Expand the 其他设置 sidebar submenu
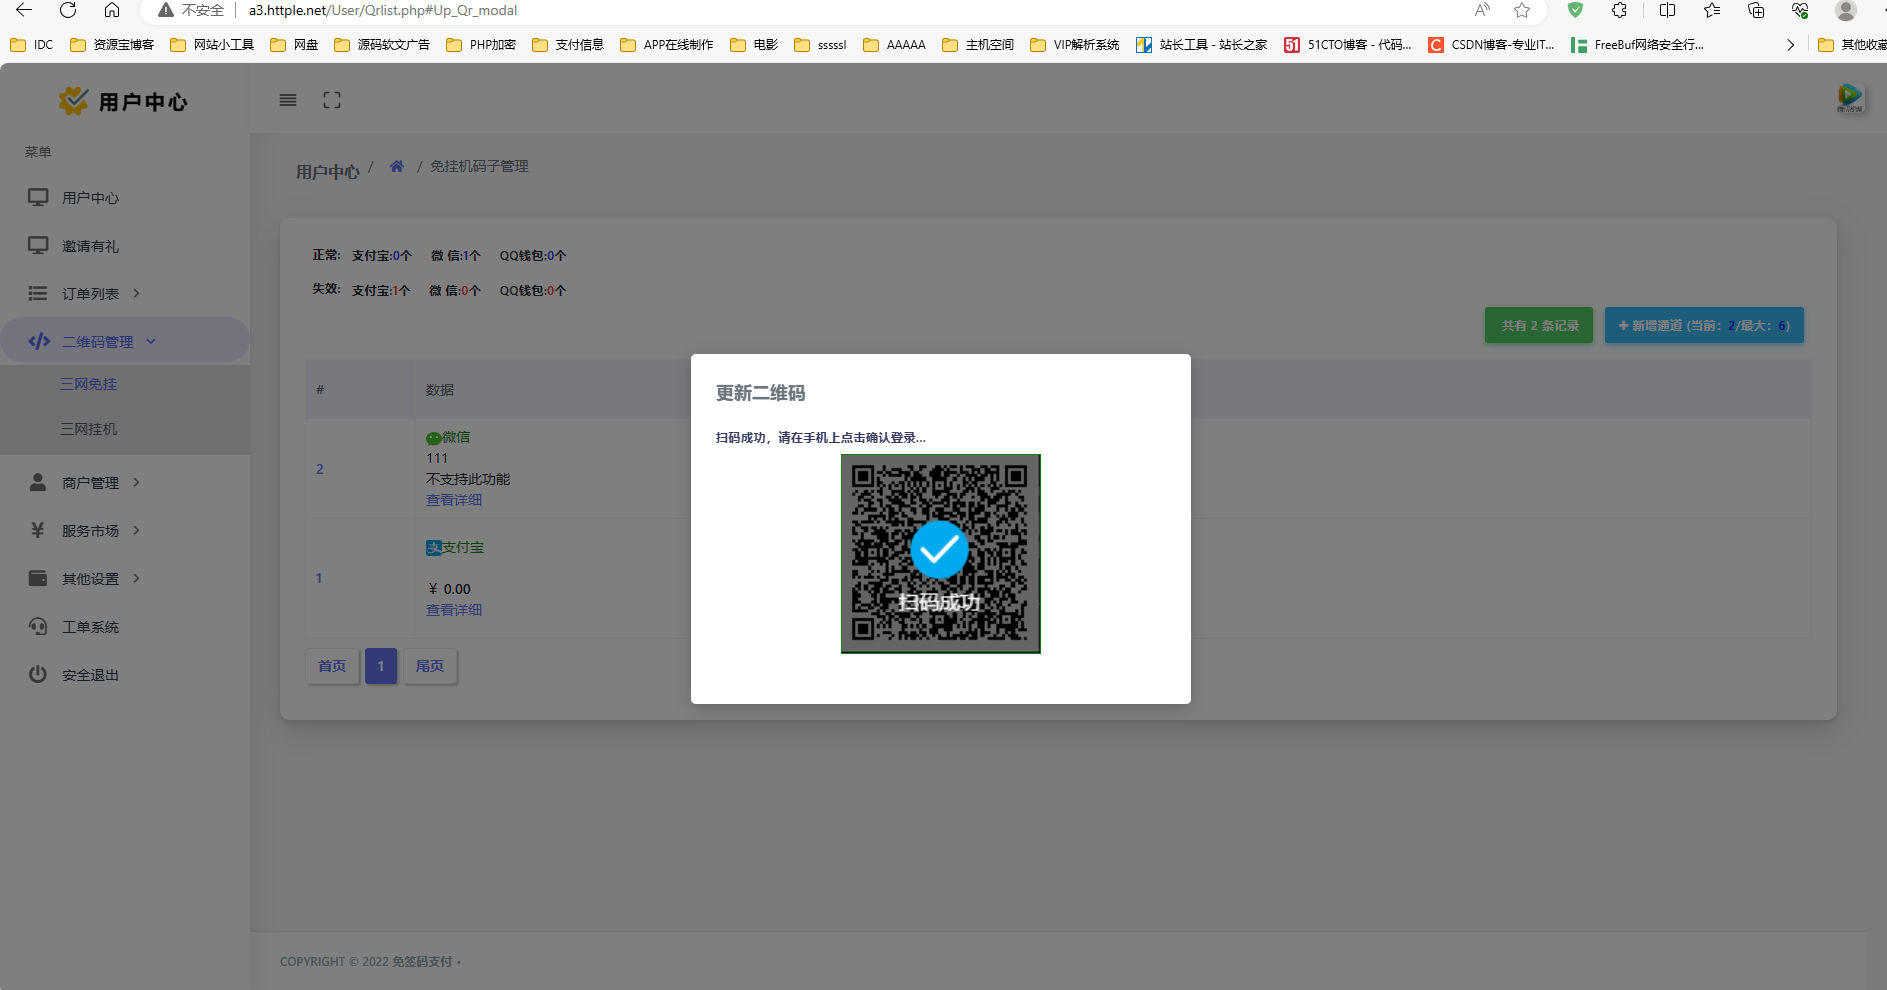The width and height of the screenshot is (1887, 990). tap(125, 579)
